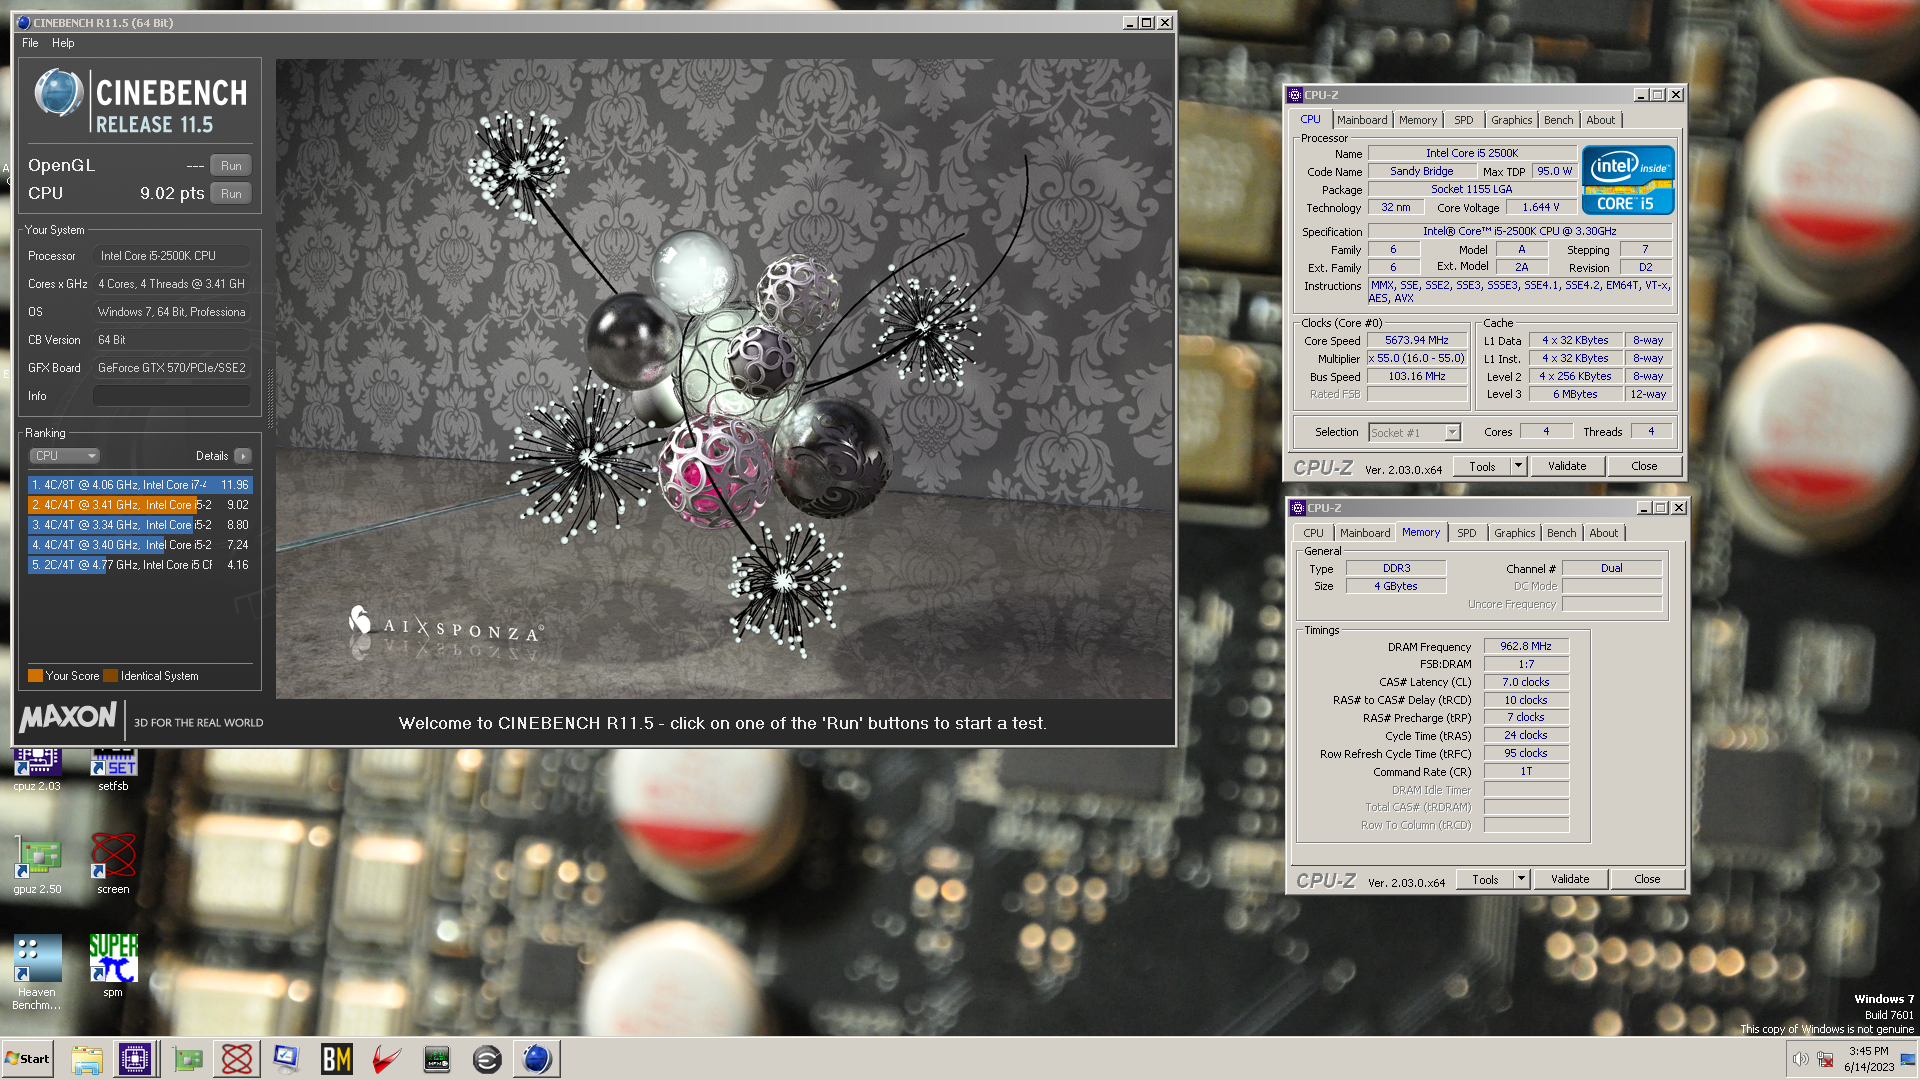Click the Cinebench globe logo icon
The height and width of the screenshot is (1080, 1920).
tap(59, 94)
